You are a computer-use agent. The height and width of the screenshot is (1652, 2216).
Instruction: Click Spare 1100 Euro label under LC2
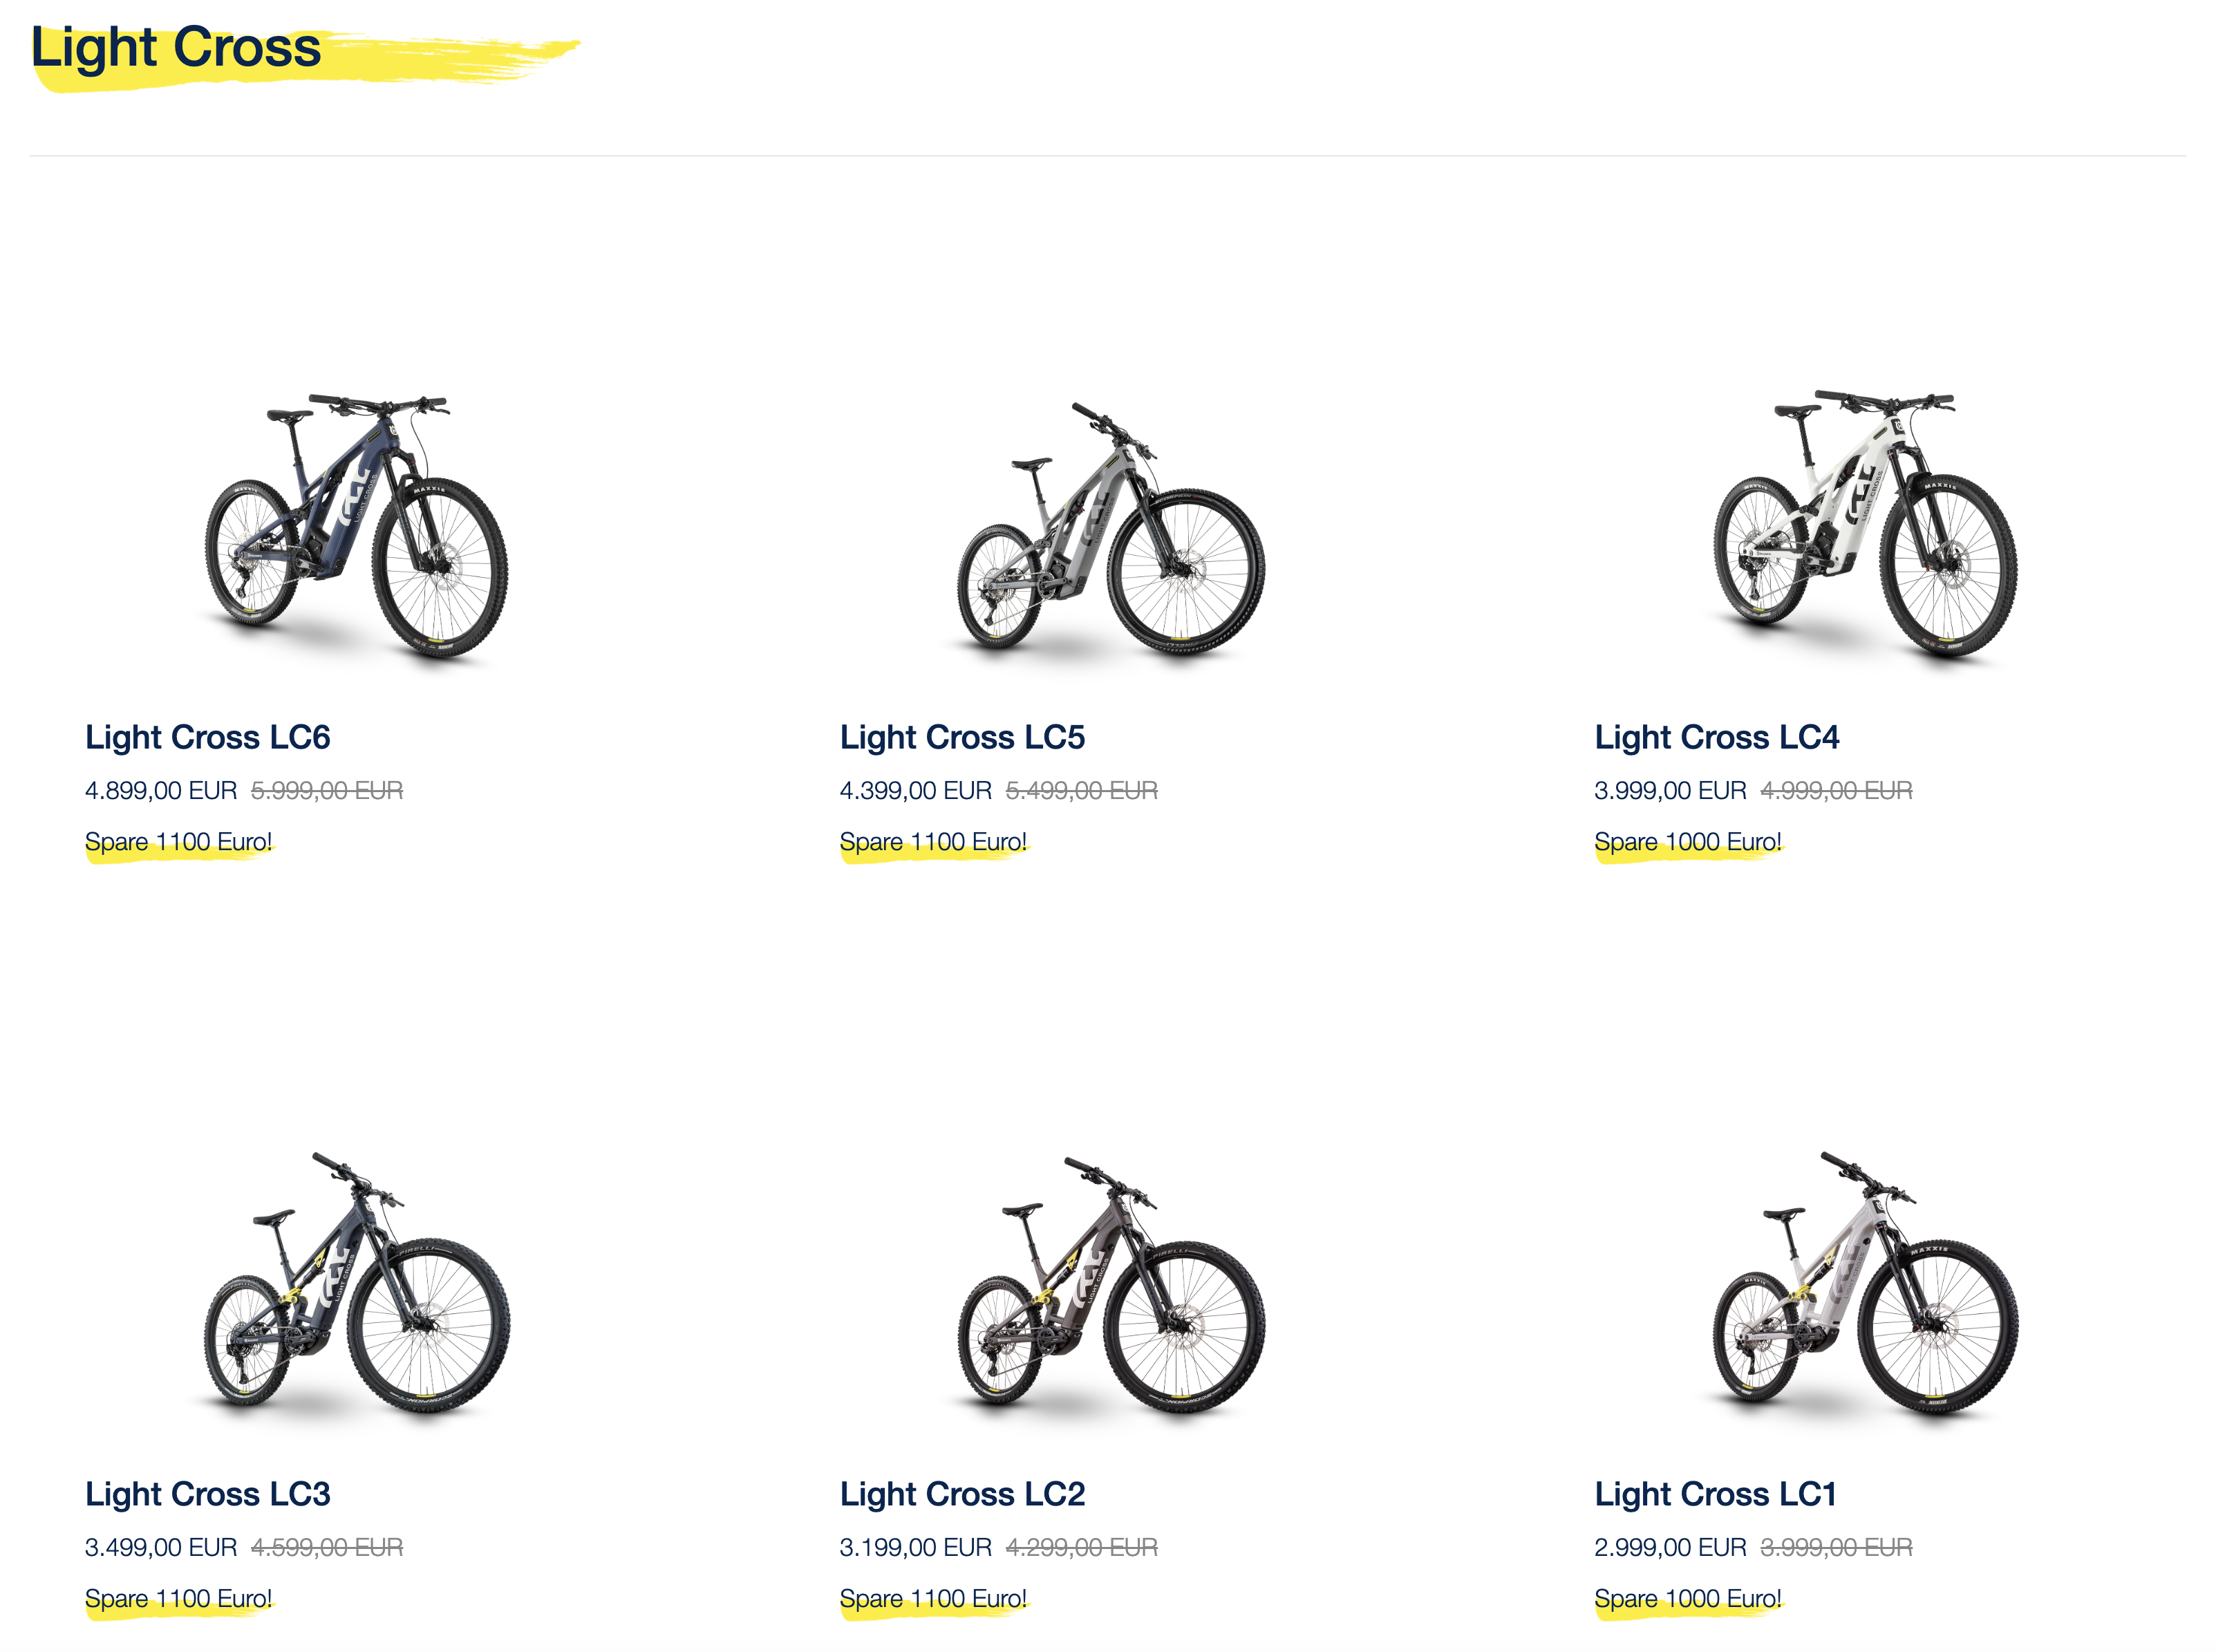point(933,1598)
